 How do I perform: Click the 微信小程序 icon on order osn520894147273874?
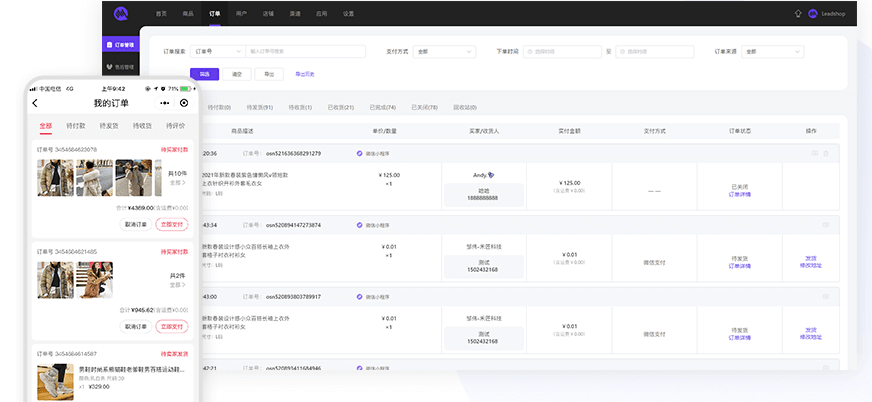359,225
